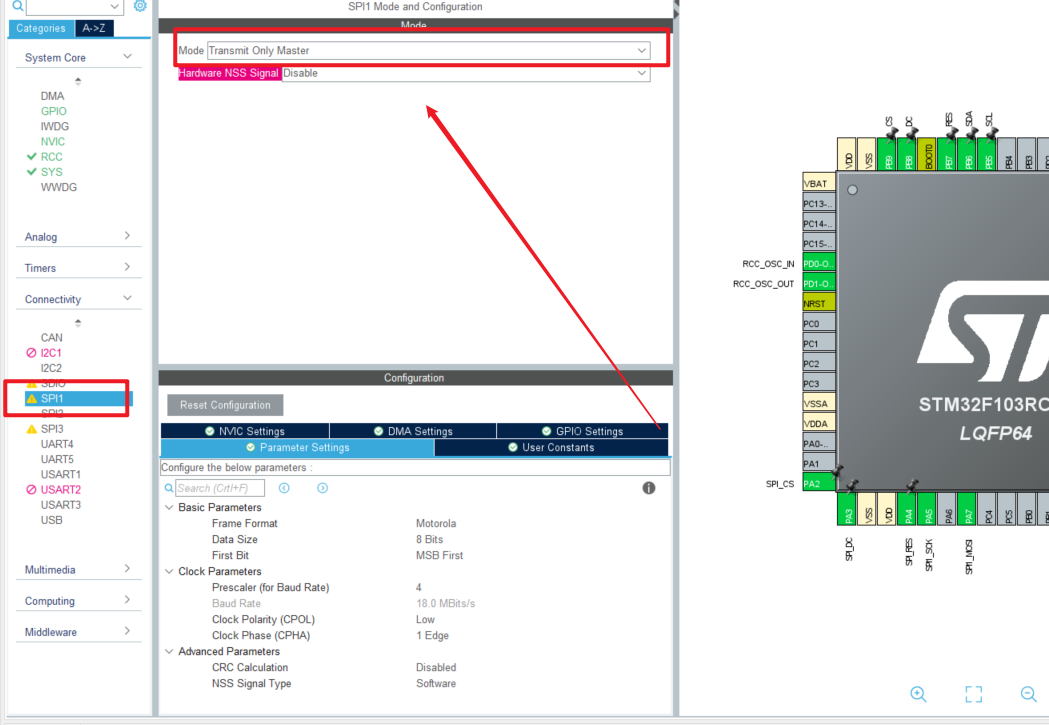Select pin PA2 labeled SPI_CS
This screenshot has width=1049, height=725.
click(x=819, y=483)
